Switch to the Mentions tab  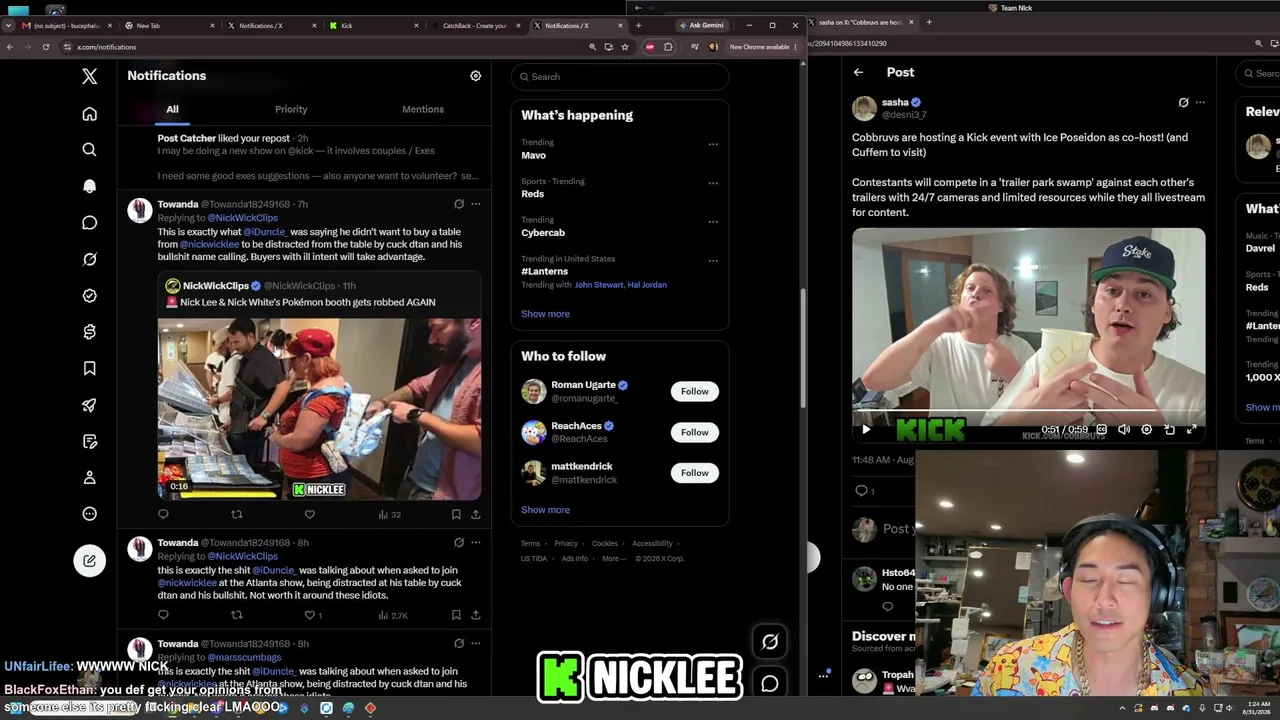click(x=423, y=109)
